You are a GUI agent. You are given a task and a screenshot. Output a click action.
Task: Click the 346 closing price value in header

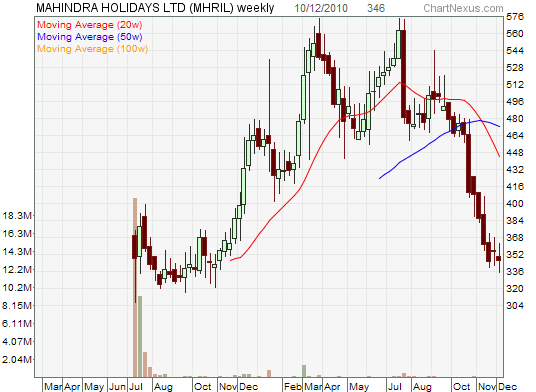click(x=376, y=8)
